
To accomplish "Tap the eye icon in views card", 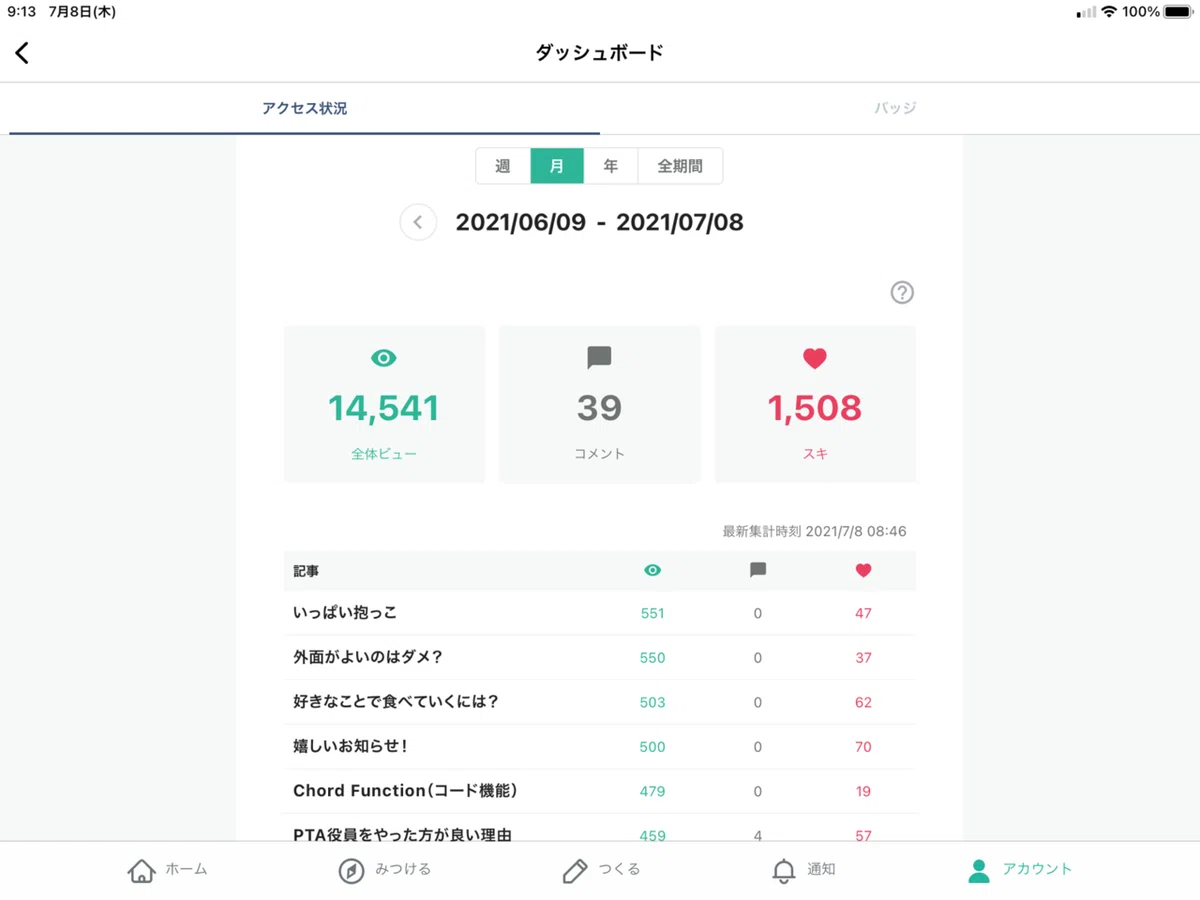I will [x=384, y=358].
